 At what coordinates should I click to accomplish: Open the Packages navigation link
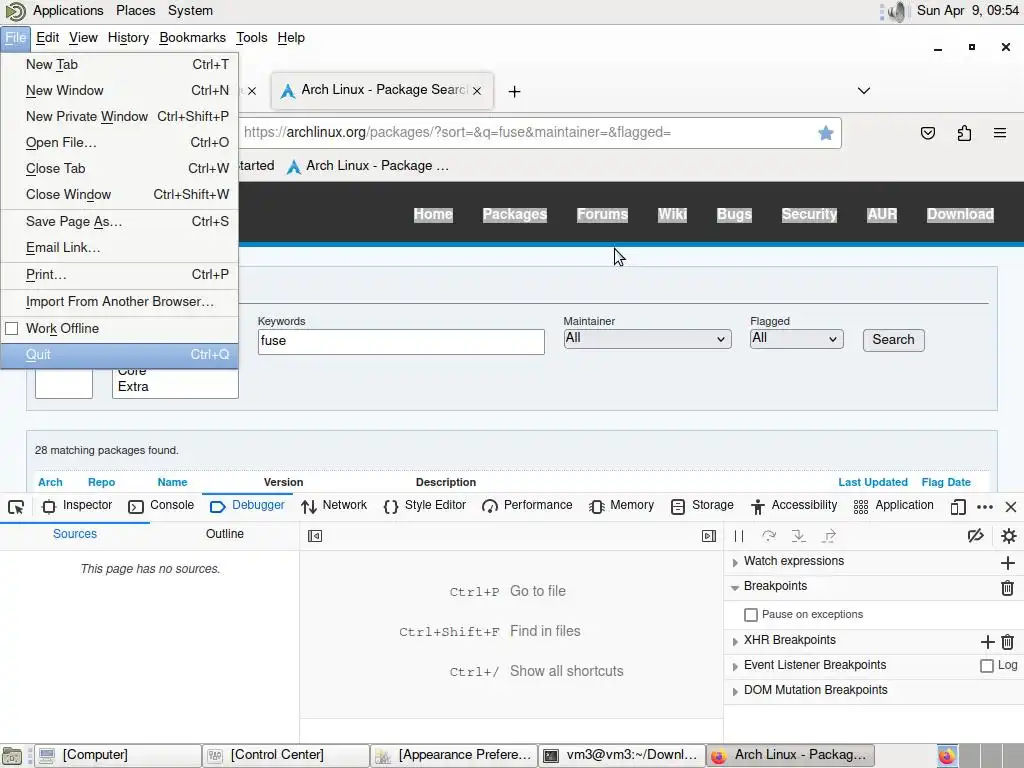515,215
